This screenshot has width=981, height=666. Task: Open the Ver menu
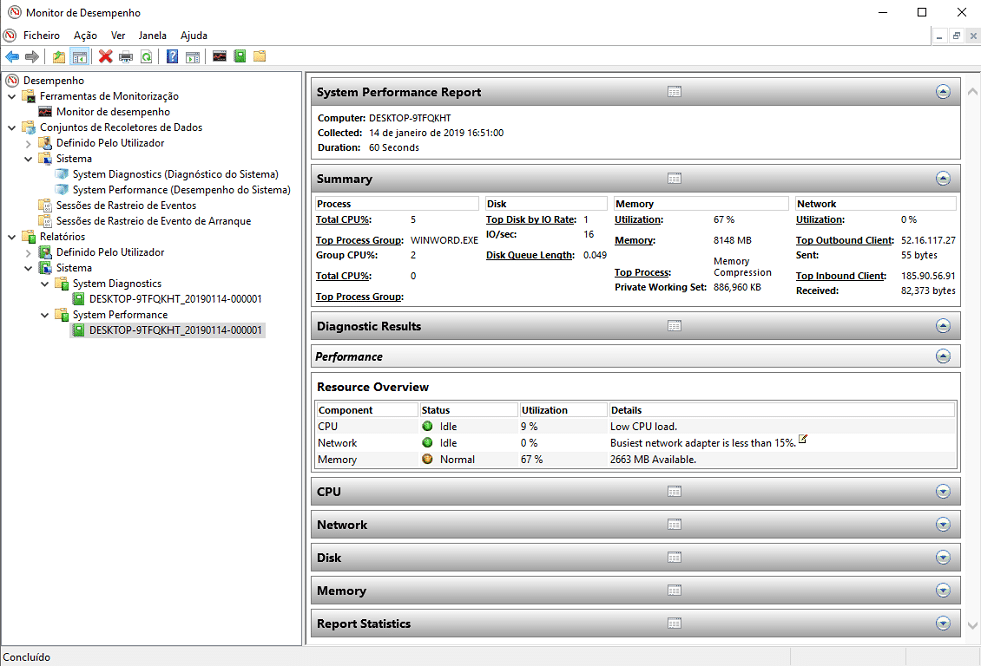(x=118, y=36)
